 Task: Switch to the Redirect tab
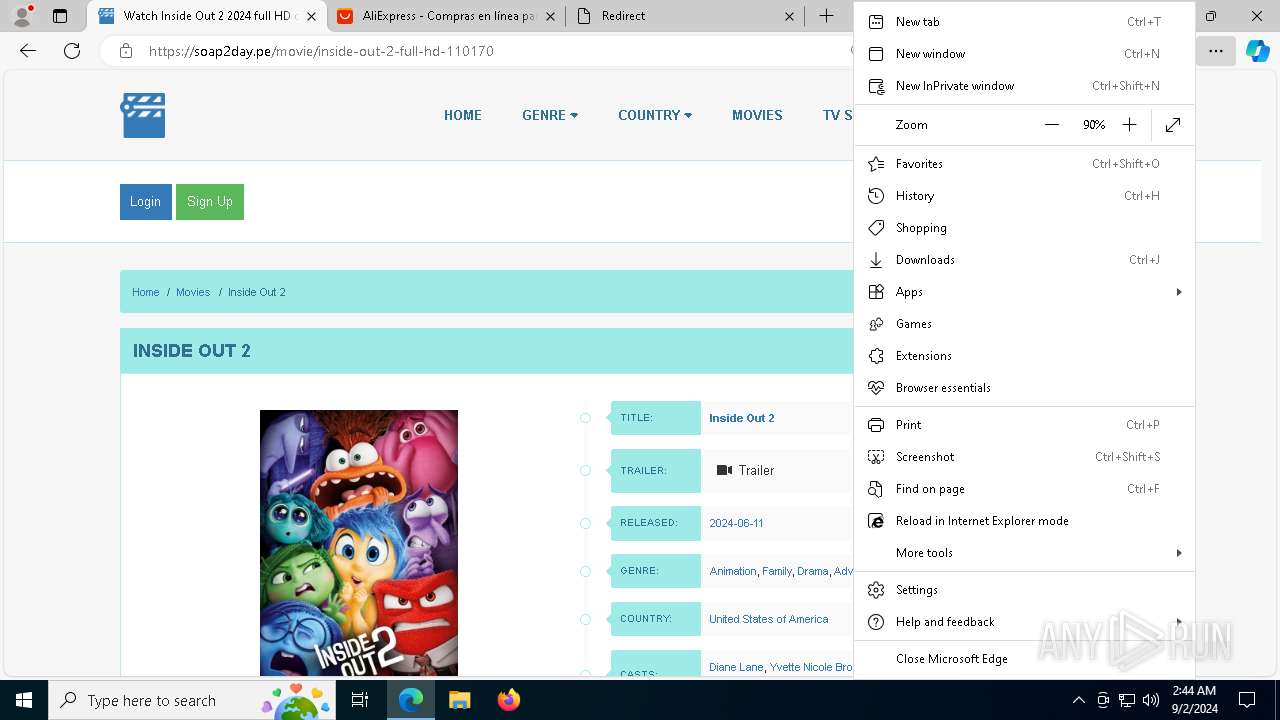tap(684, 16)
